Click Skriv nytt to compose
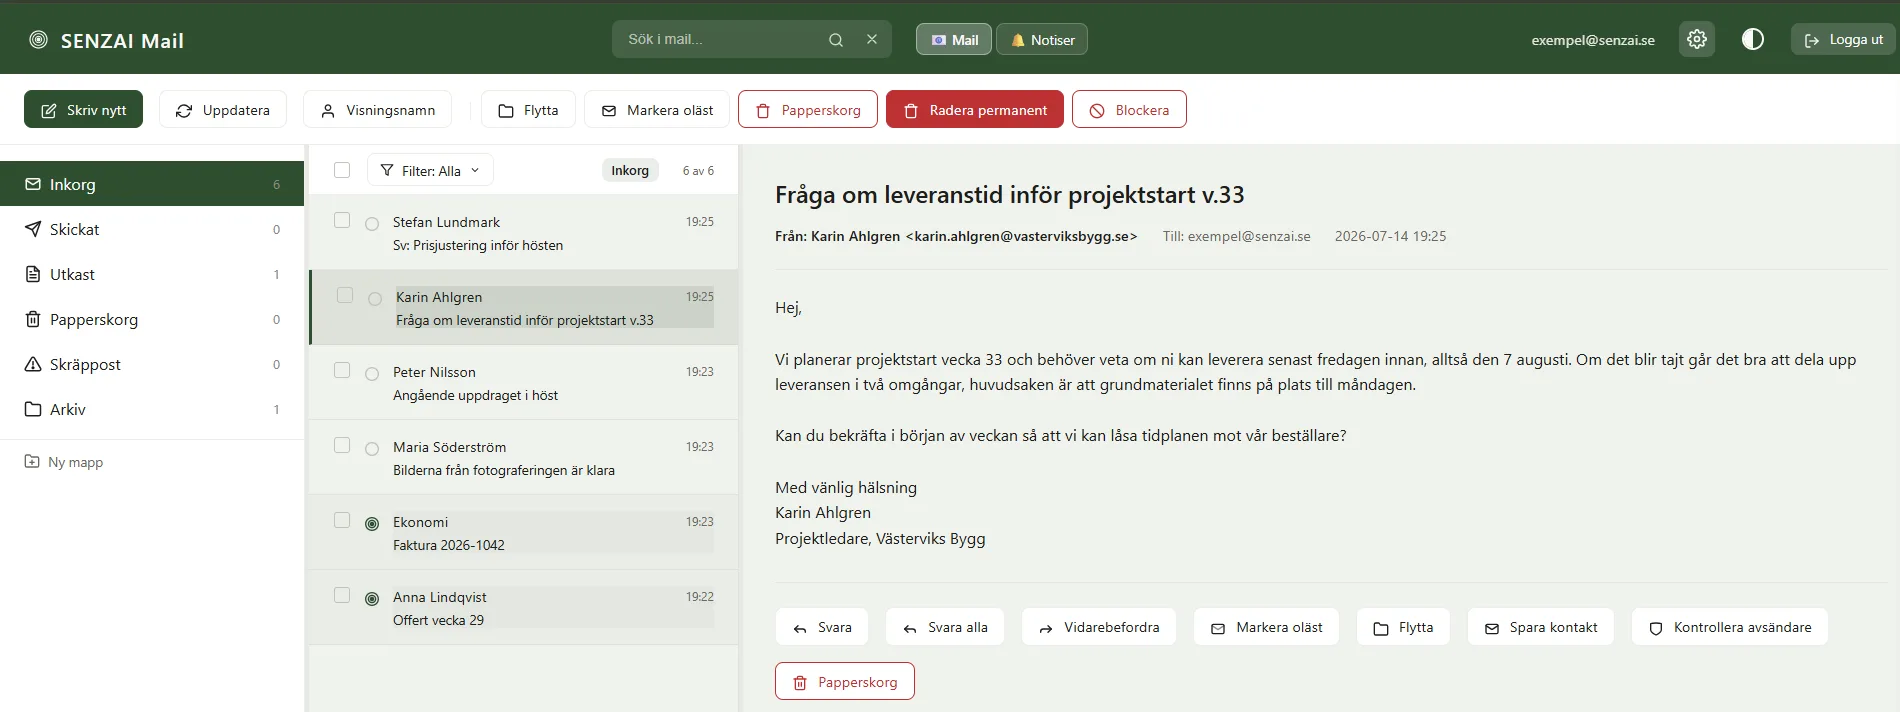This screenshot has height=712, width=1900. 83,110
